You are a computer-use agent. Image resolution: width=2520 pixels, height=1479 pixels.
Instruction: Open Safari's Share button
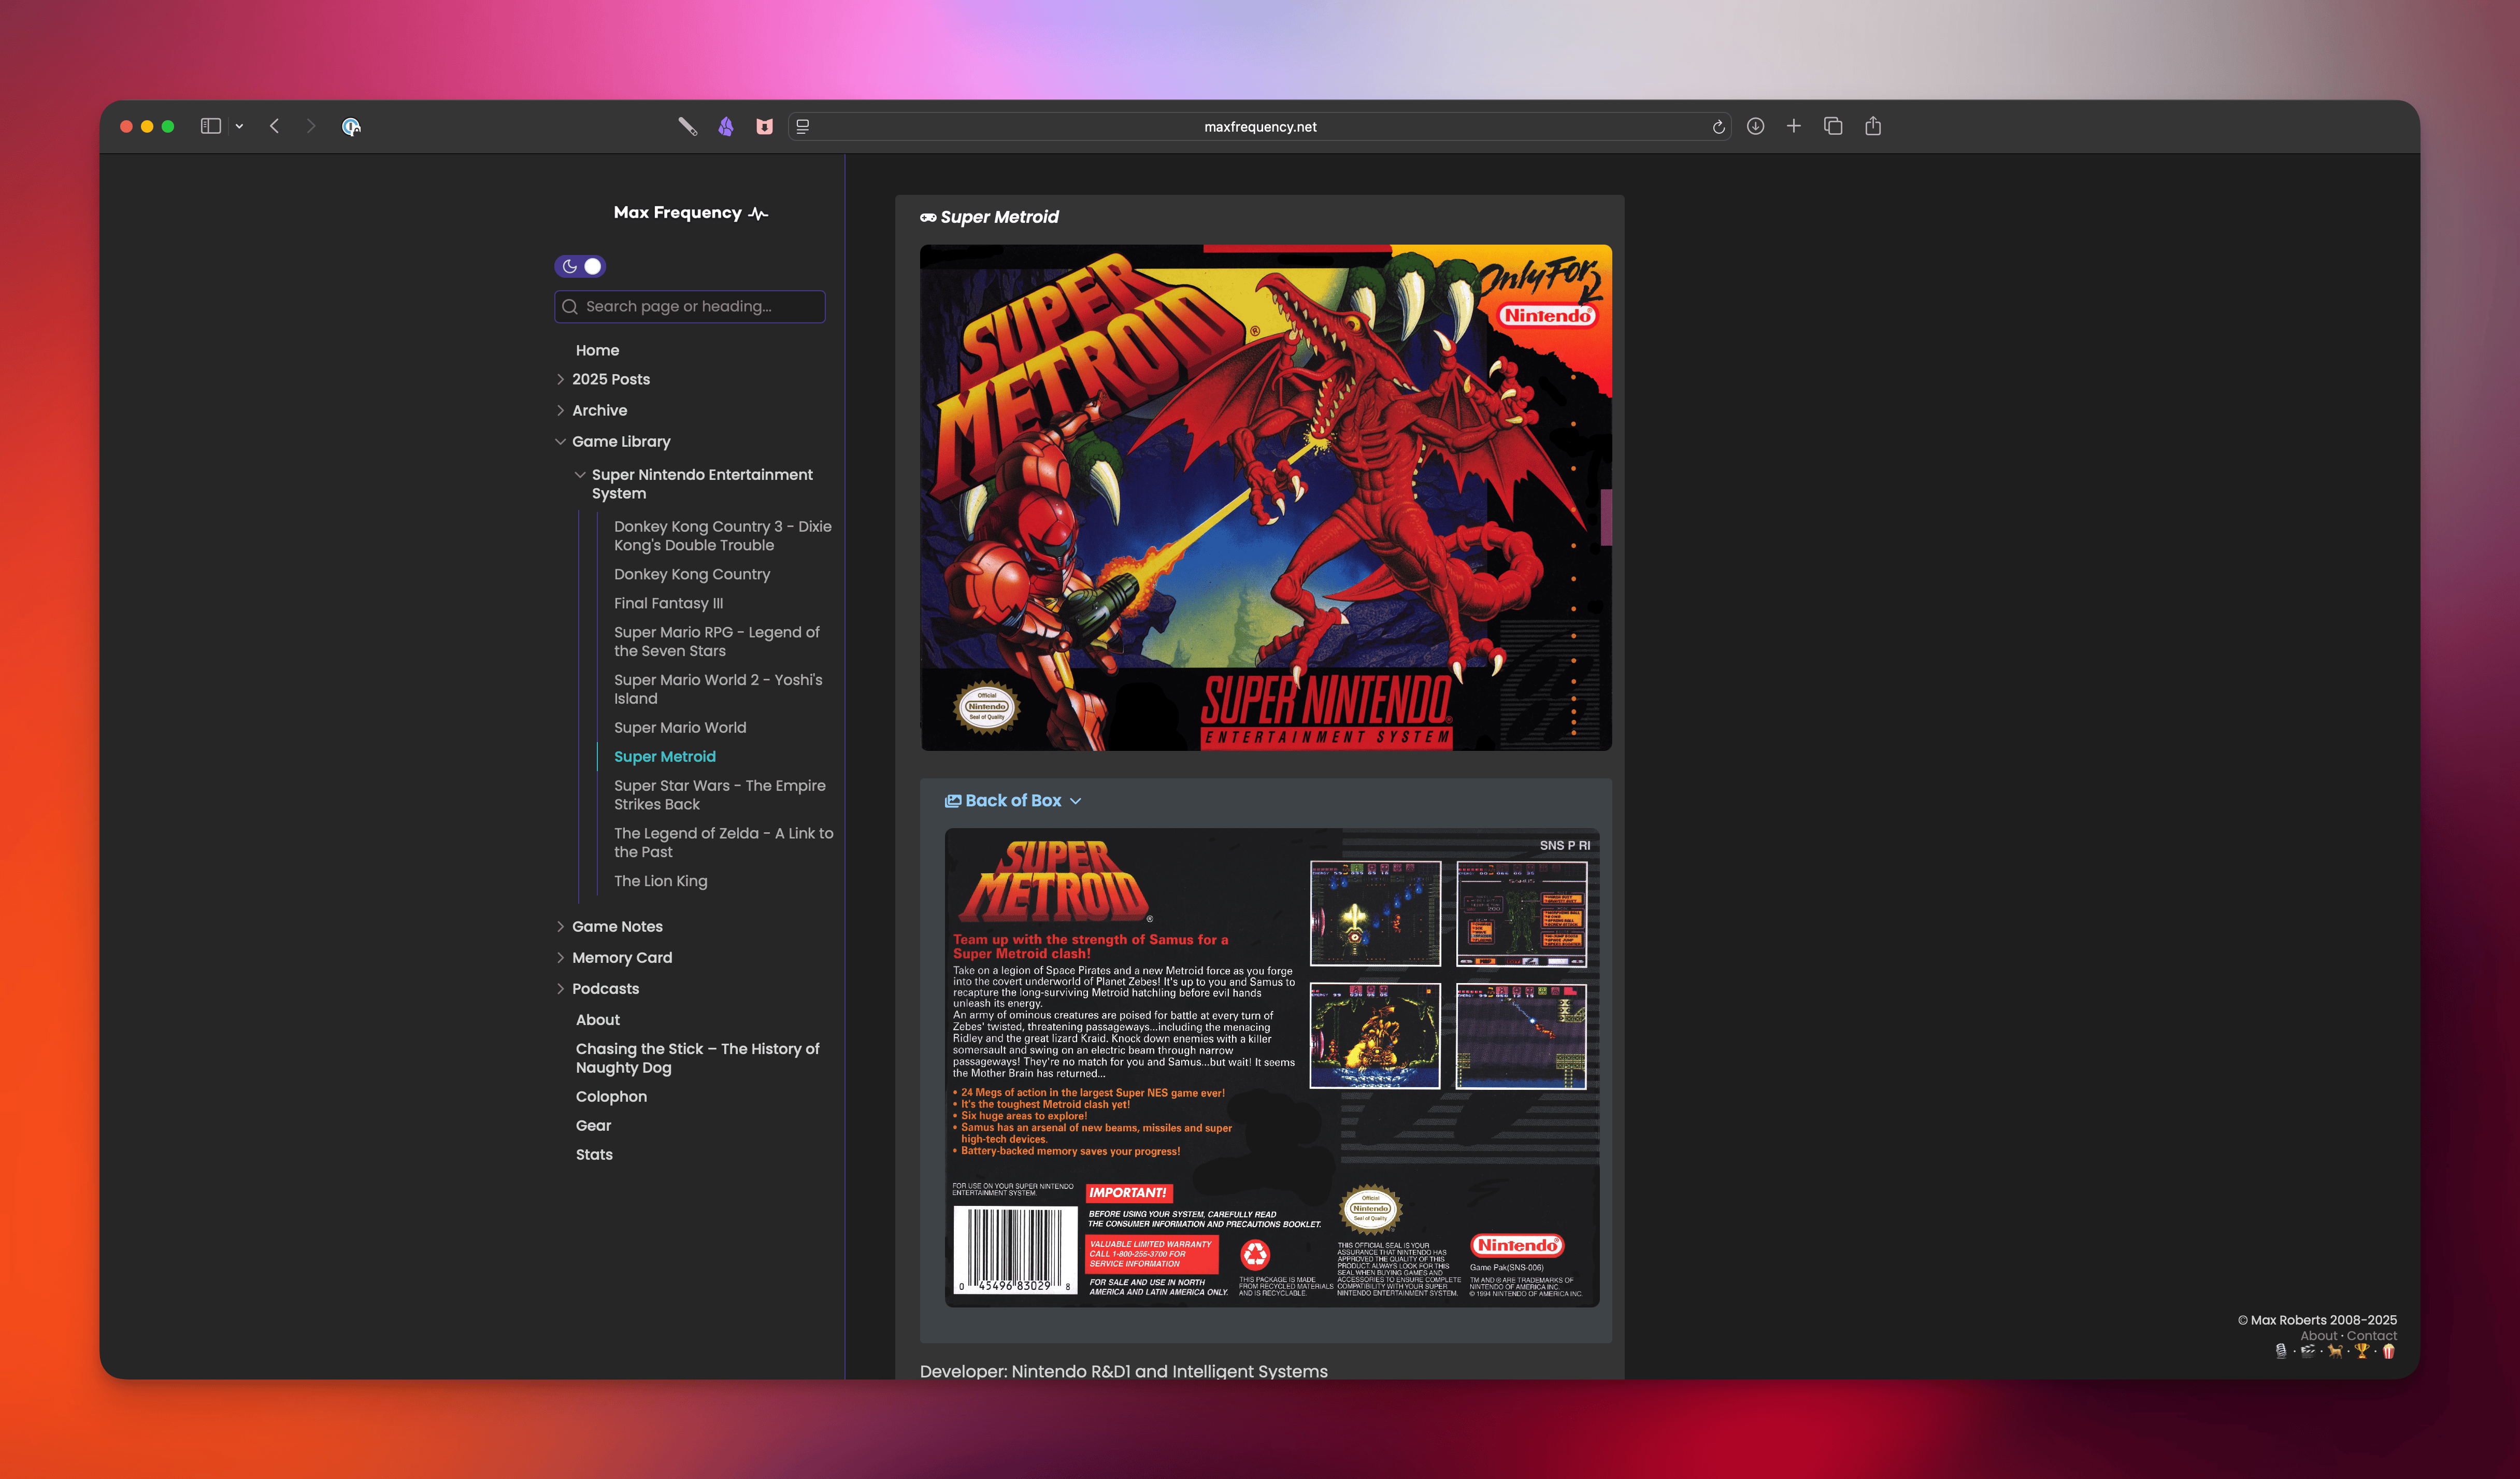1873,126
